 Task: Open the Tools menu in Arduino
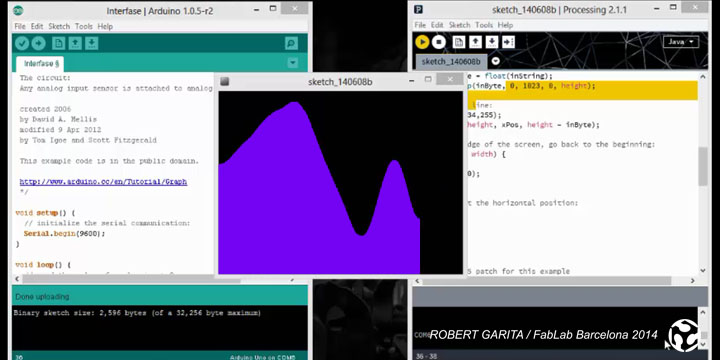pos(84,27)
